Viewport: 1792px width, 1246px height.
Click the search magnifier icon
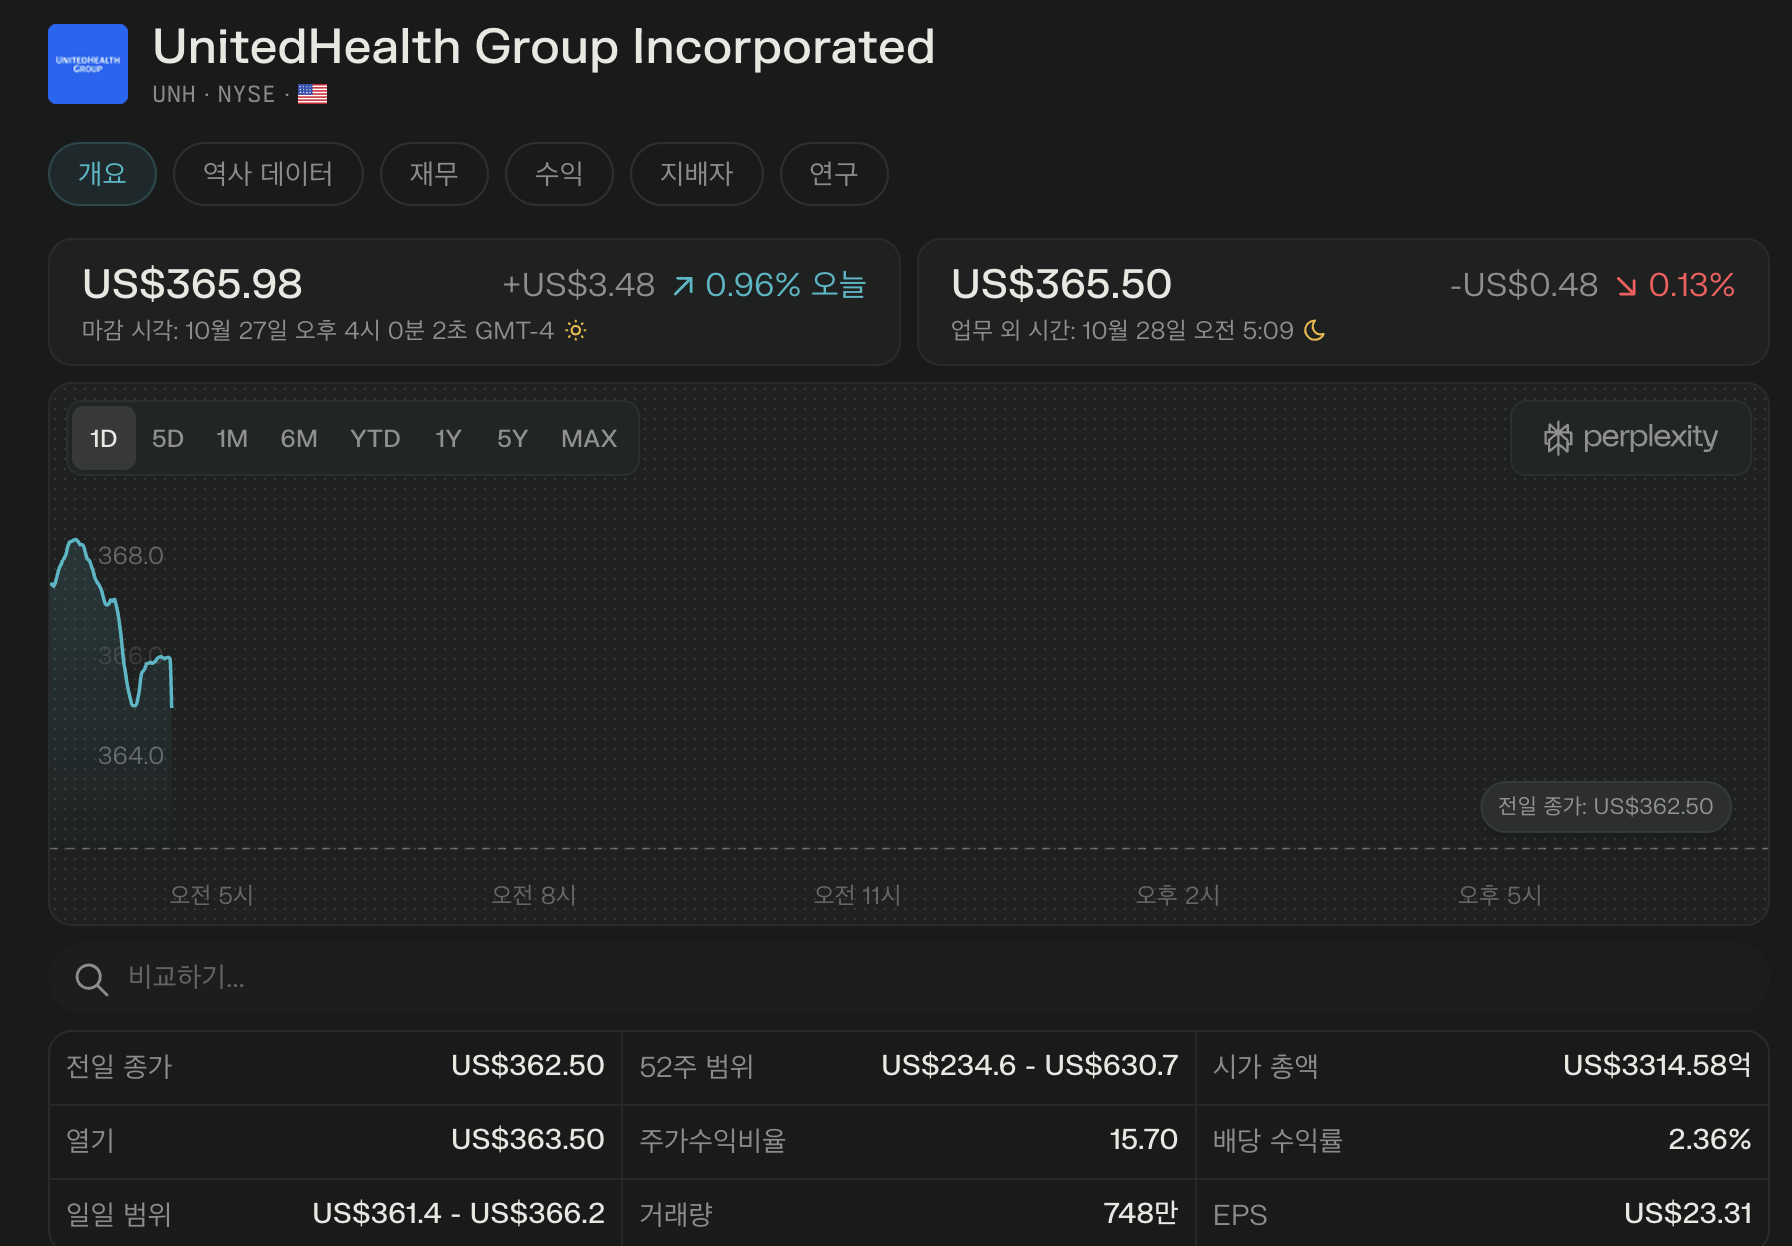pos(91,979)
